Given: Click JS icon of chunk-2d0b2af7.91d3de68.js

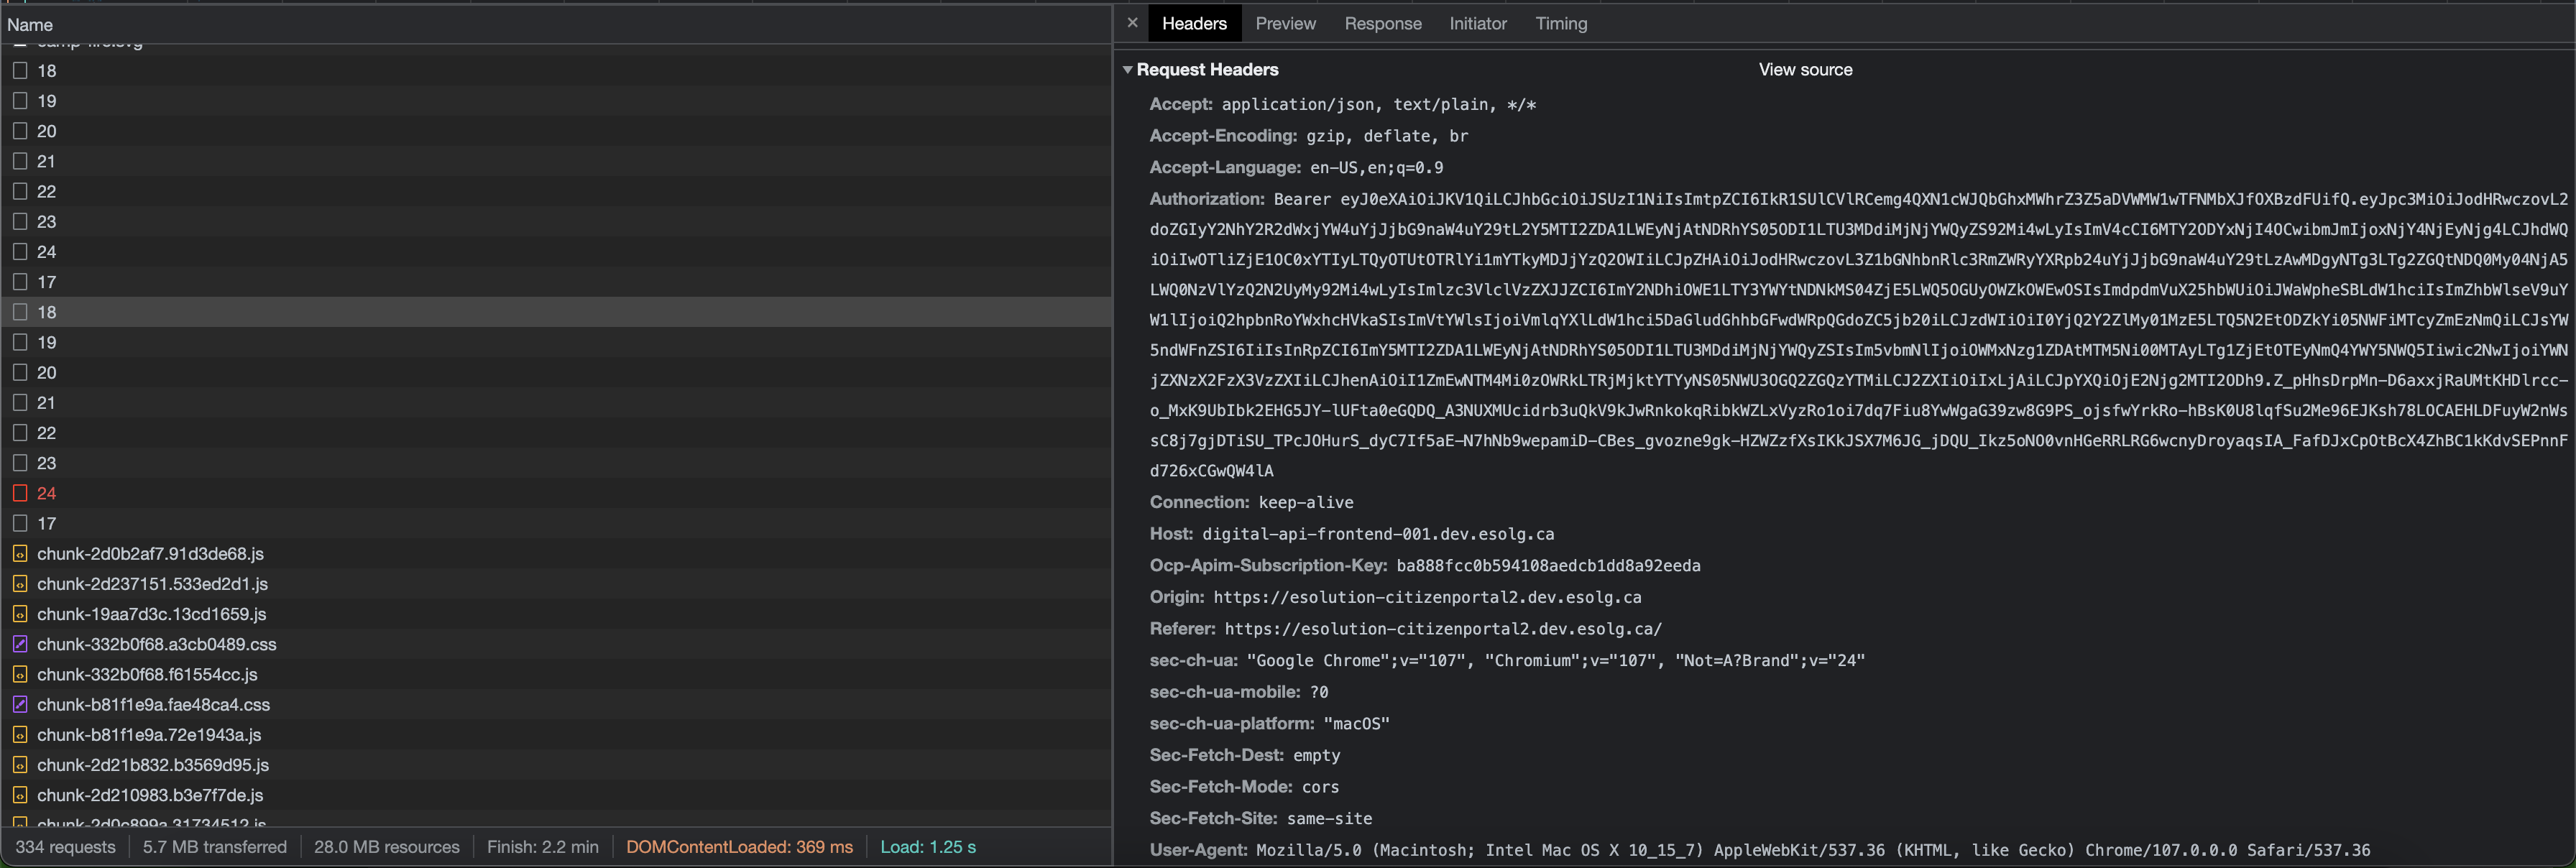Looking at the screenshot, I should 20,554.
